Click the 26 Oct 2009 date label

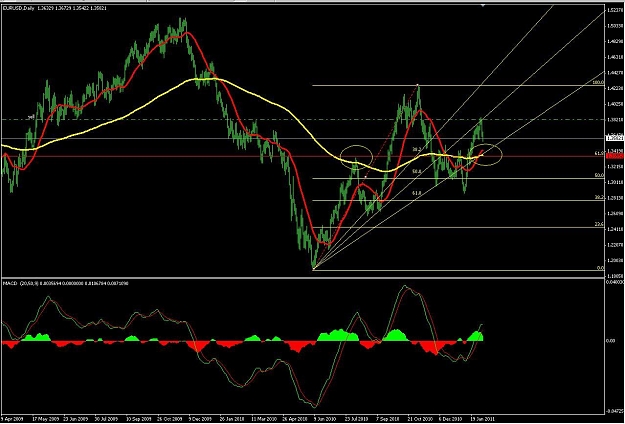tap(169, 419)
